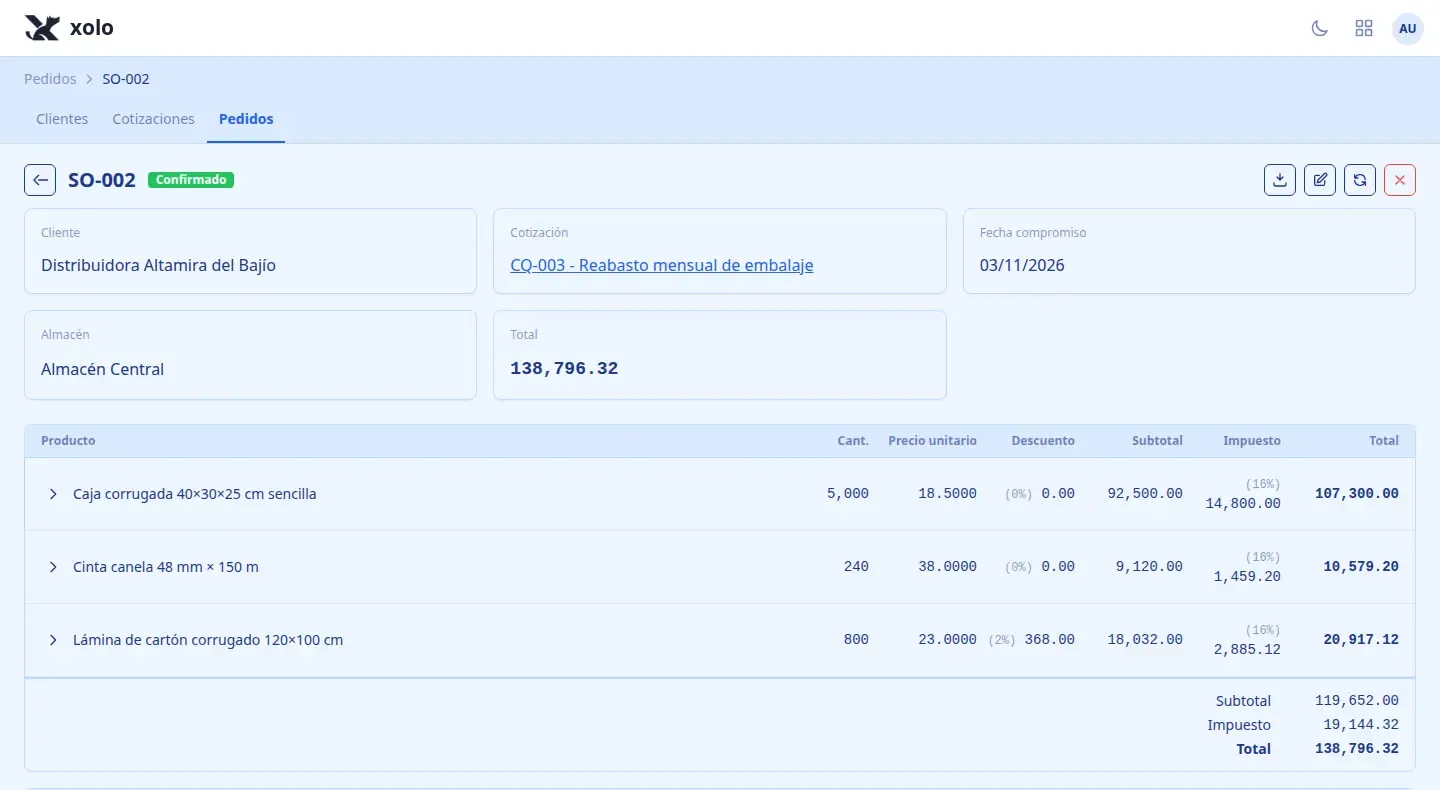Click subtotal cell 9,120.00
This screenshot has height=790, width=1440.
(x=1149, y=566)
